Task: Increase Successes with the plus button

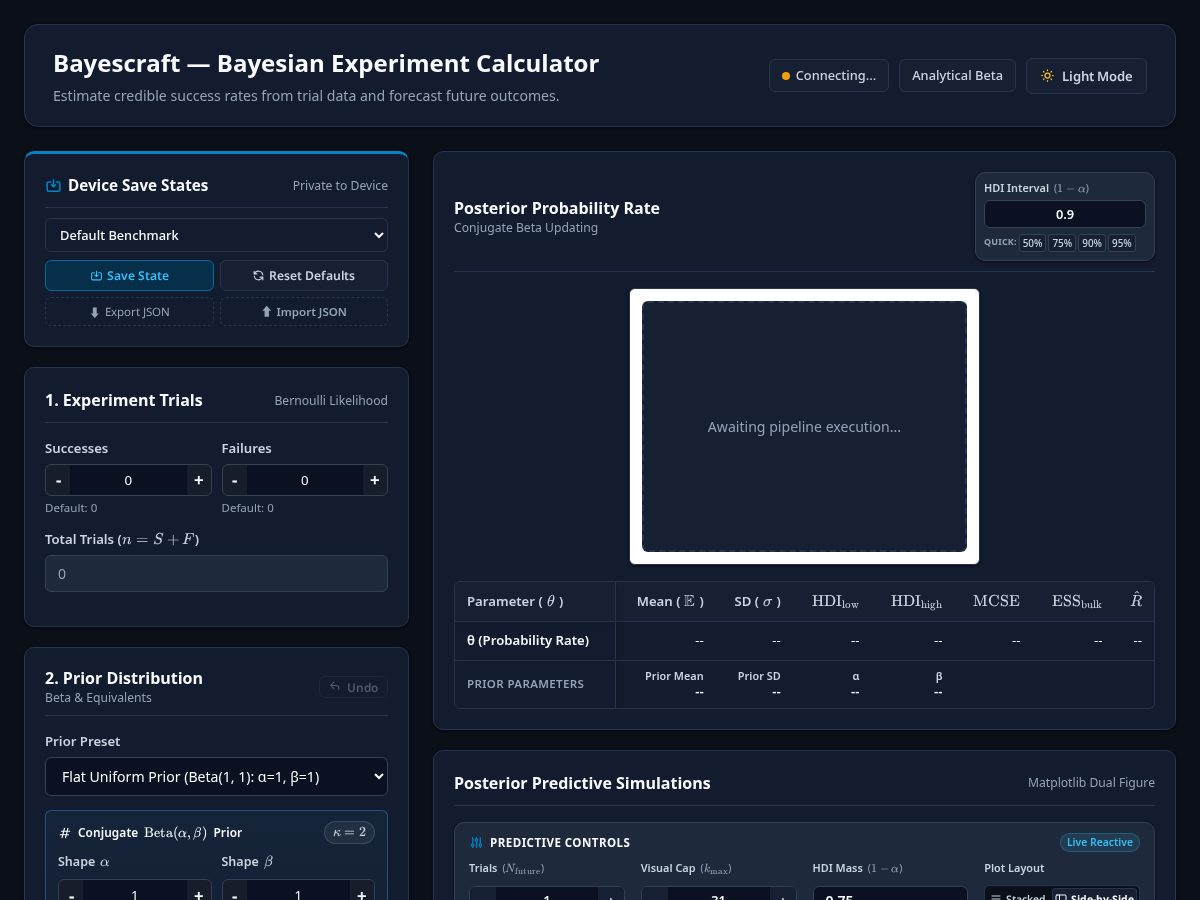Action: [198, 480]
